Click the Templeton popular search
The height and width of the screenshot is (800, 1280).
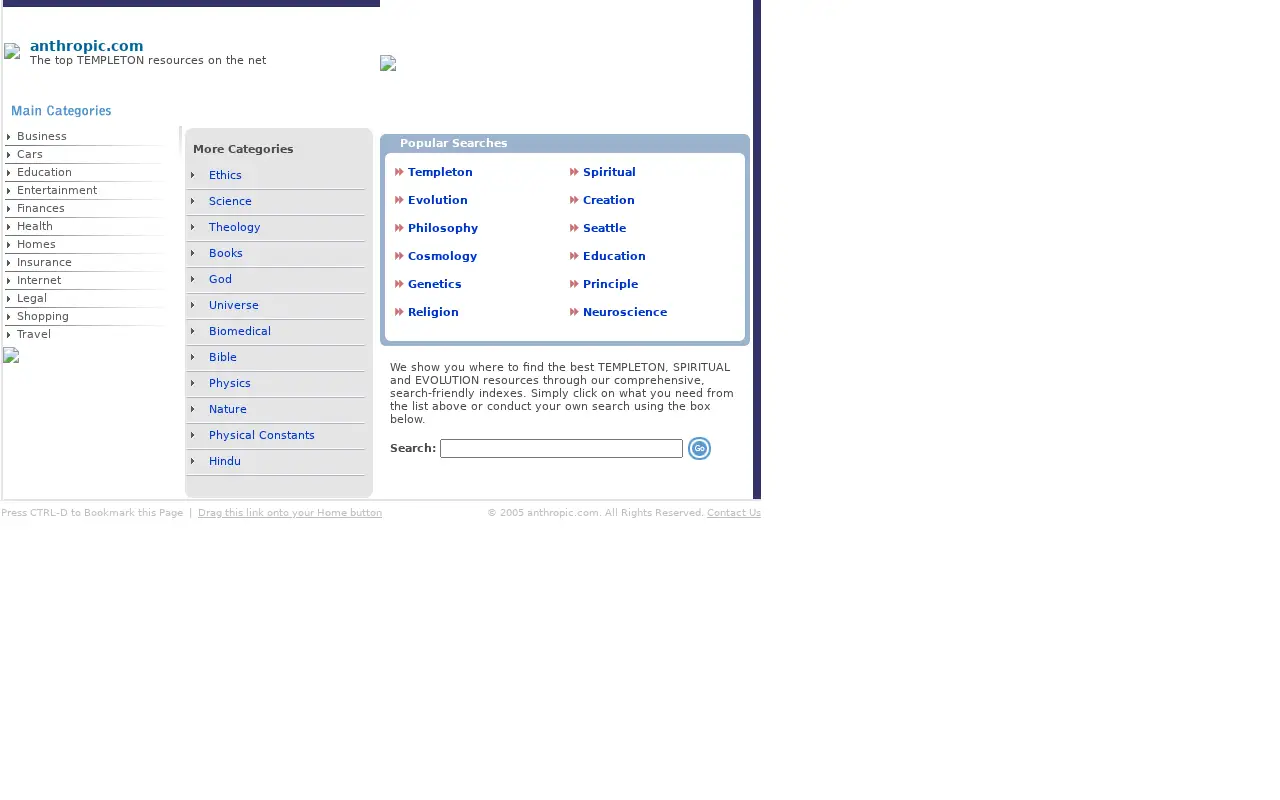440,173
